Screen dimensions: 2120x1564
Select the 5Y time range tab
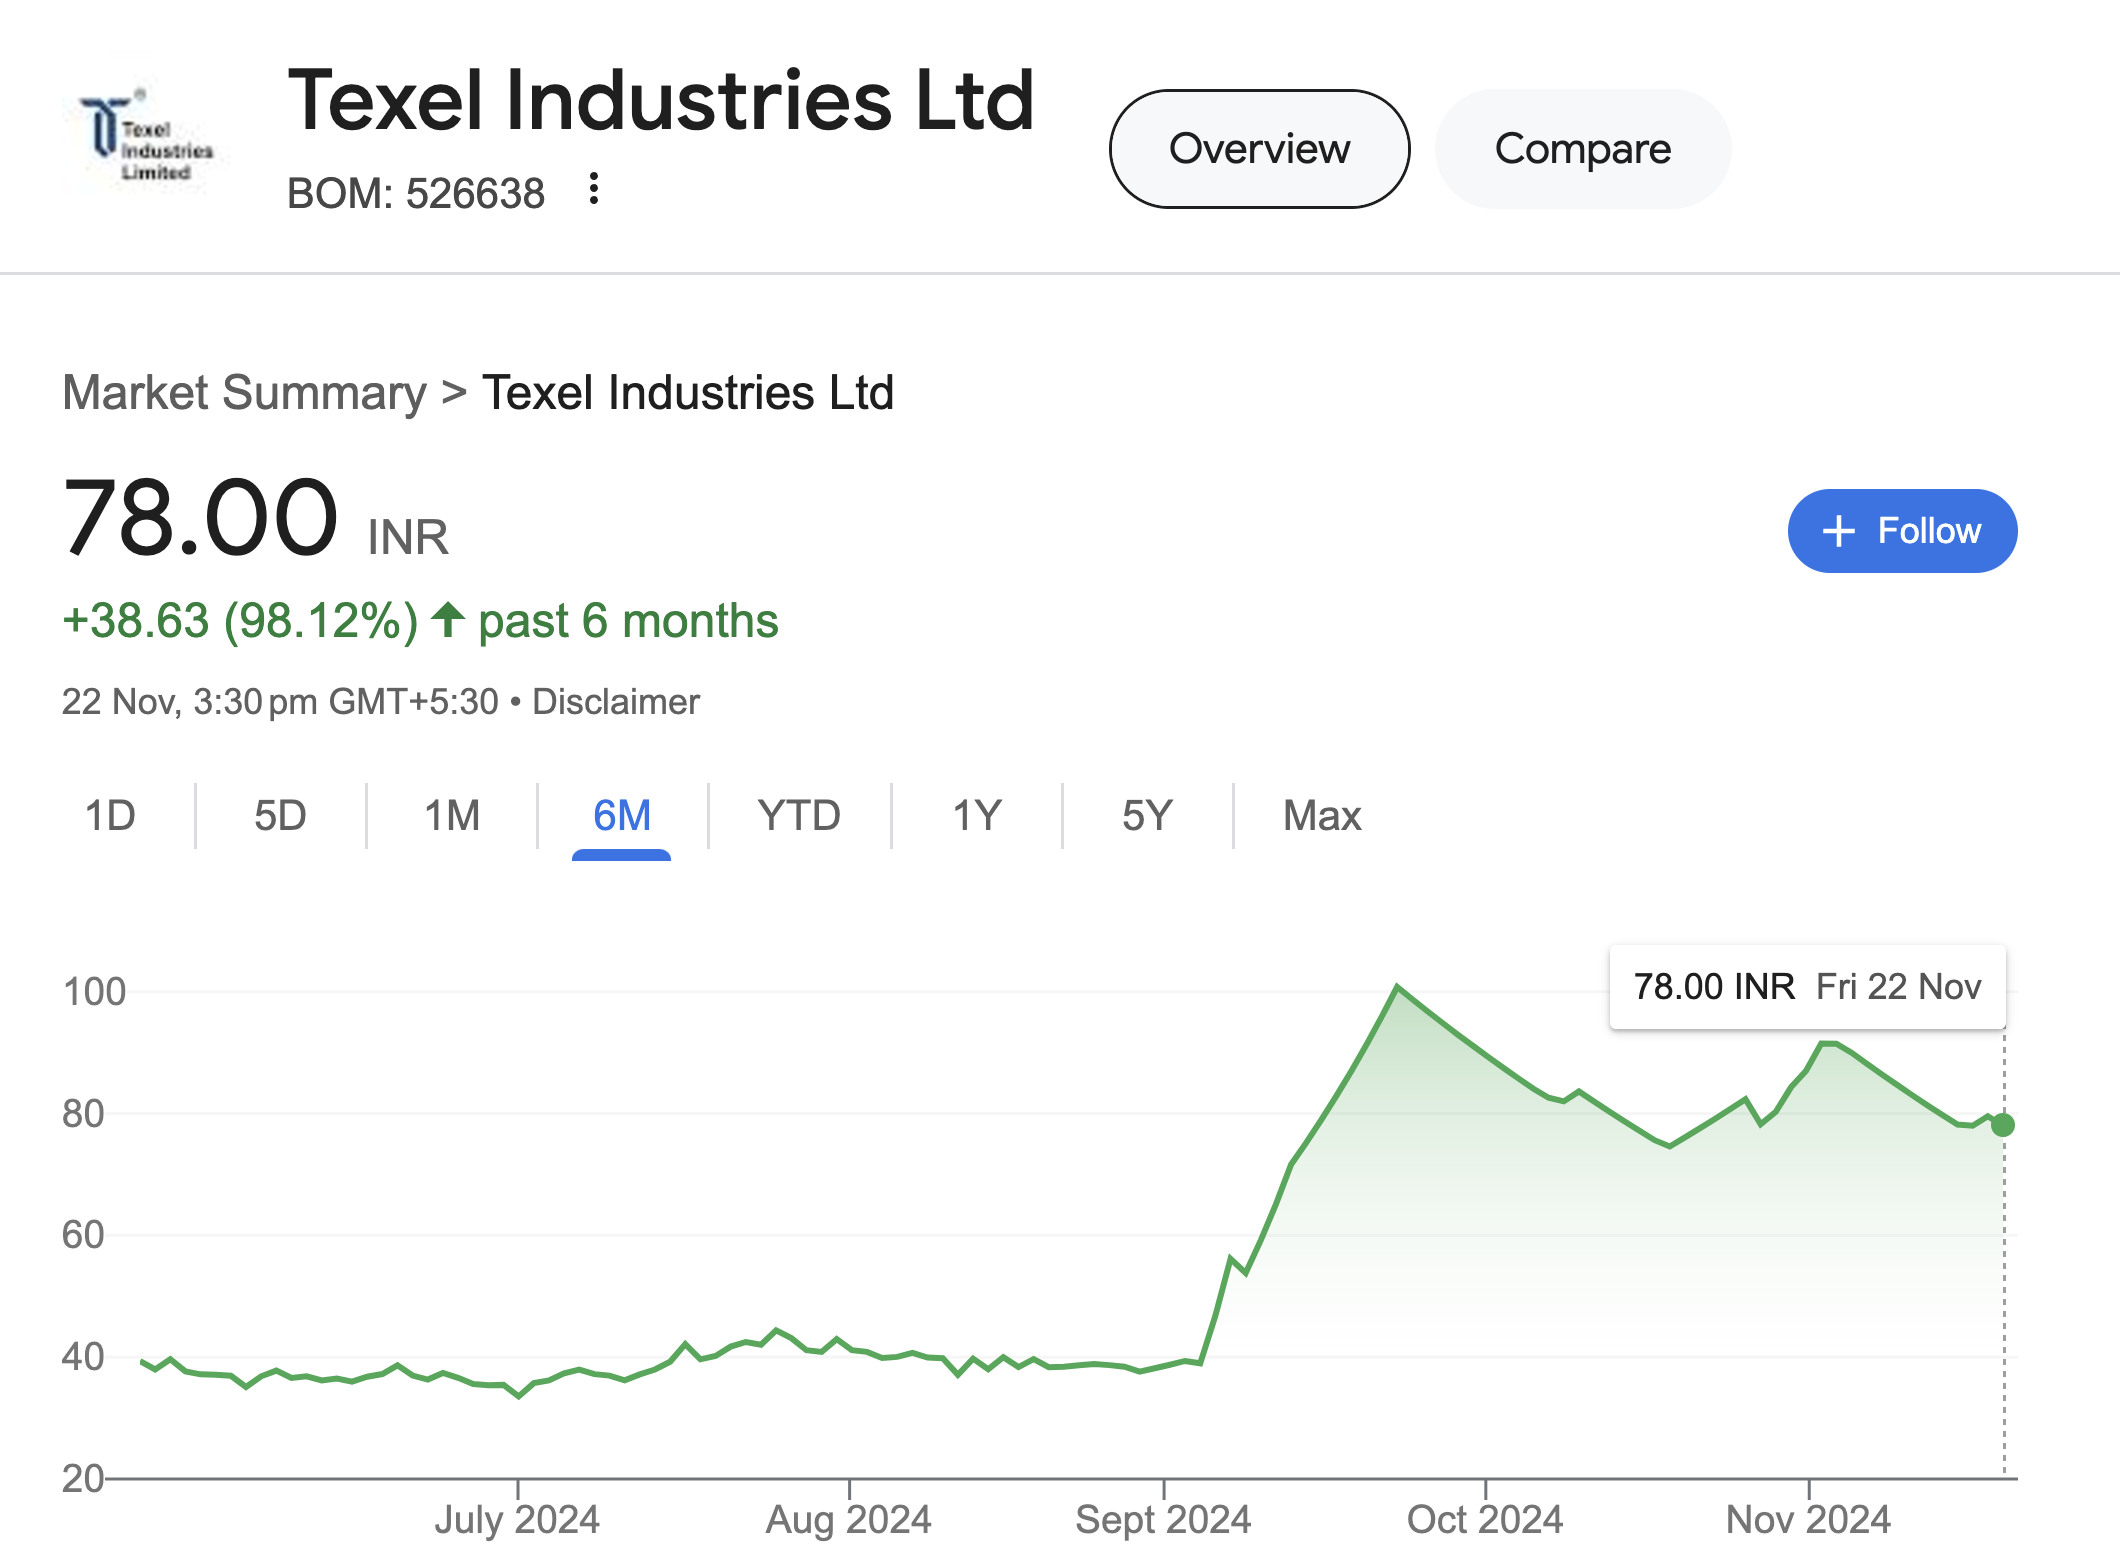click(x=1147, y=816)
